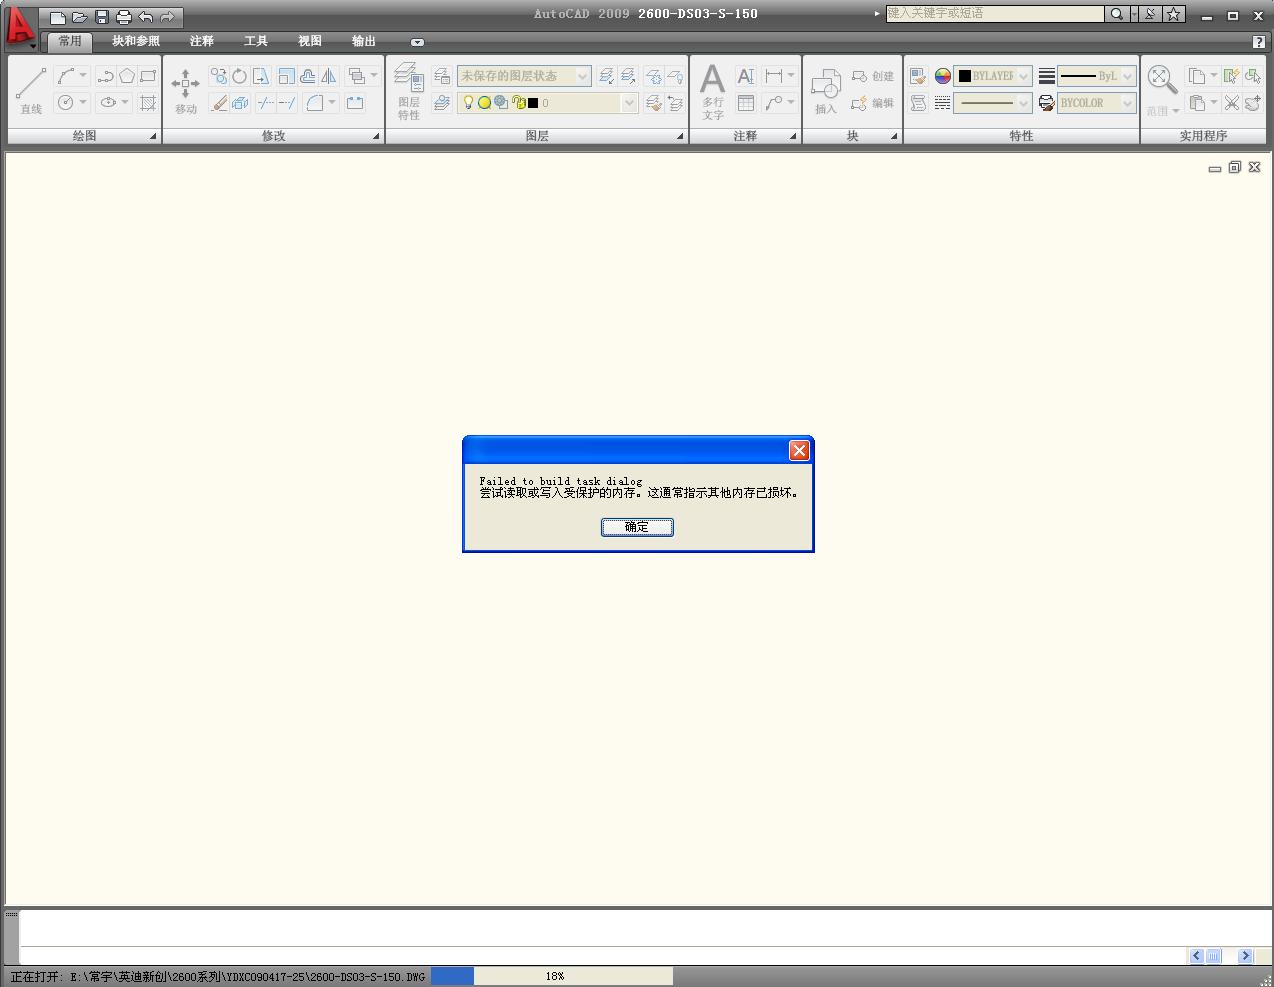Open 图层特性 layer properties manager
The height and width of the screenshot is (987, 1274).
pyautogui.click(x=409, y=90)
